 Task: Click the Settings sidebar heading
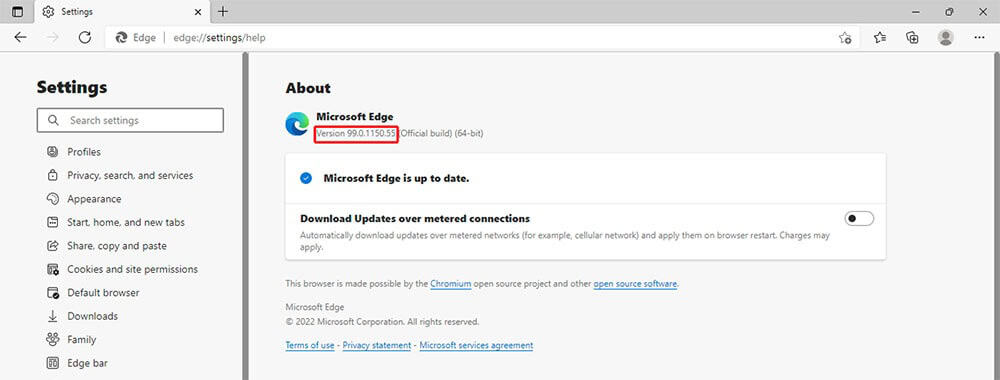point(72,87)
